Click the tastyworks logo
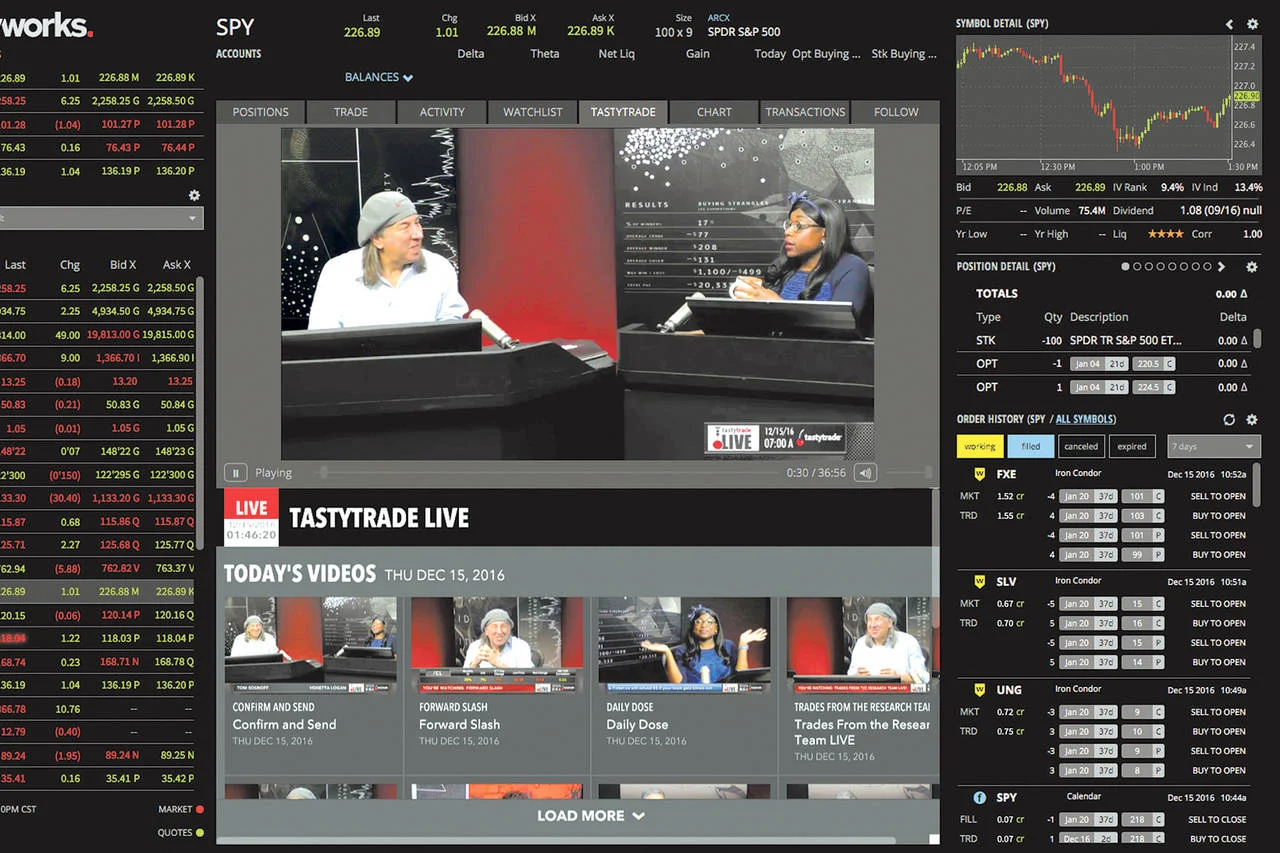This screenshot has height=853, width=1280. (47, 26)
